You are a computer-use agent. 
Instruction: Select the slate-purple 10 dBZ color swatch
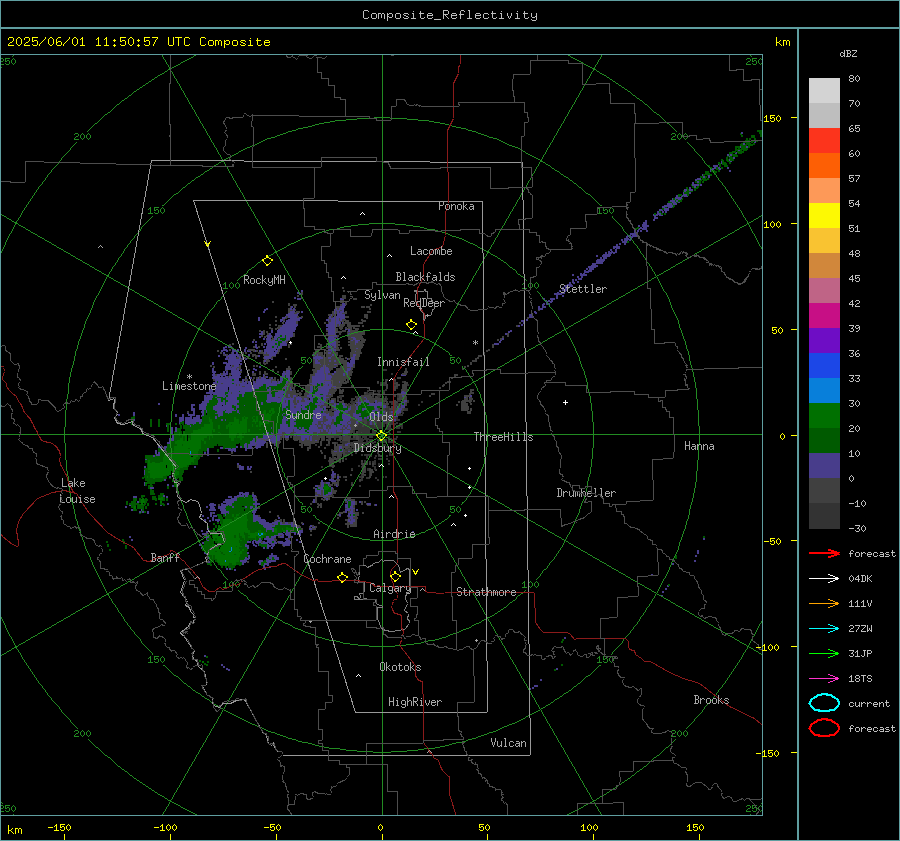(824, 466)
